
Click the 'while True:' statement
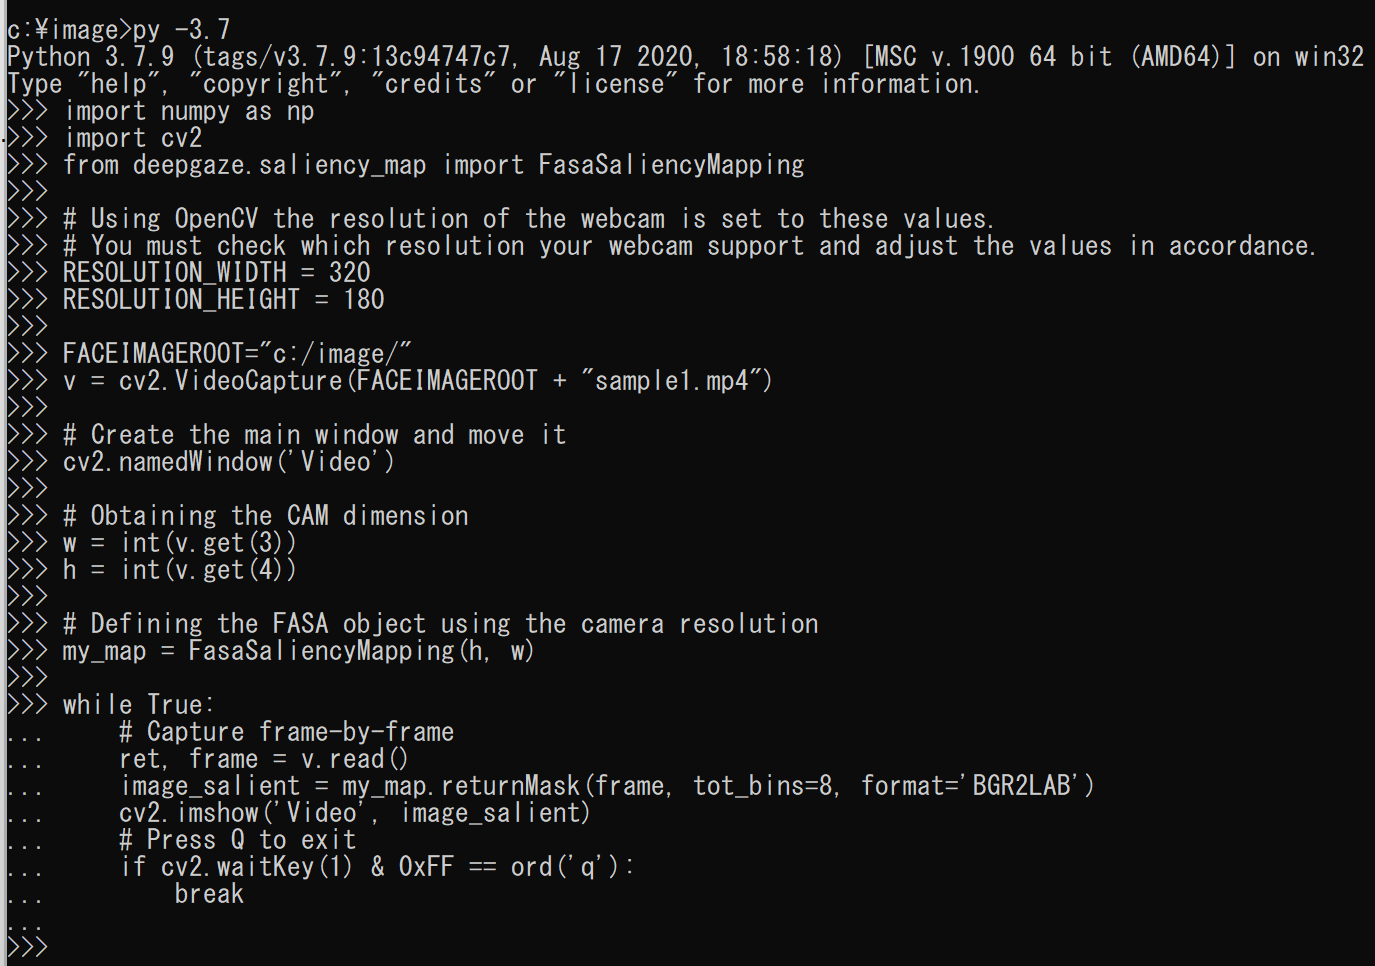pos(138,705)
